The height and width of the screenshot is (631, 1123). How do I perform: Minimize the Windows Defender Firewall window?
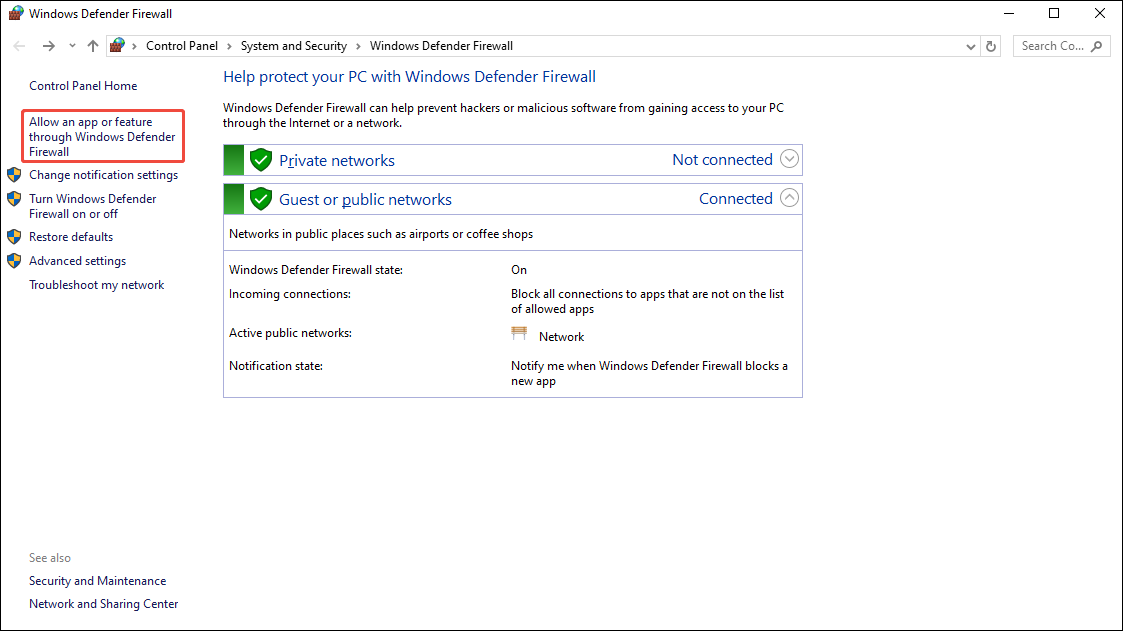click(x=1008, y=14)
